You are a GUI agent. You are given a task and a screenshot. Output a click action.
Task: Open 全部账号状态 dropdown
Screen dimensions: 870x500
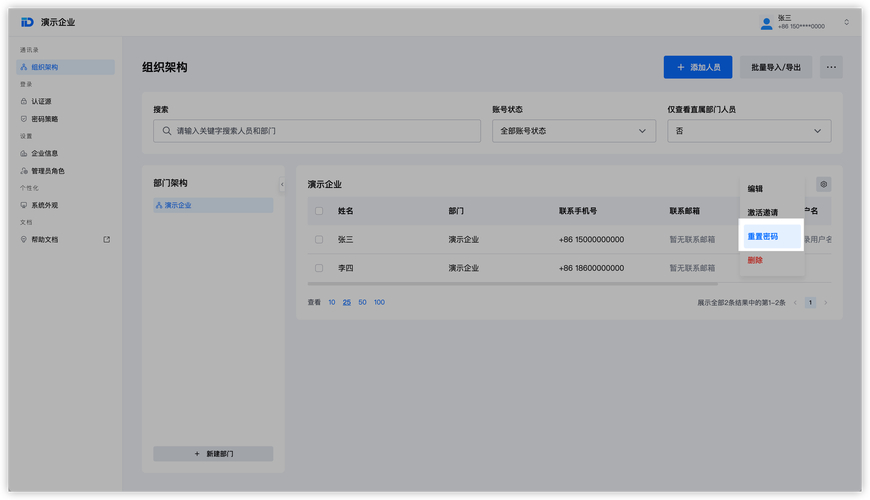pyautogui.click(x=574, y=131)
